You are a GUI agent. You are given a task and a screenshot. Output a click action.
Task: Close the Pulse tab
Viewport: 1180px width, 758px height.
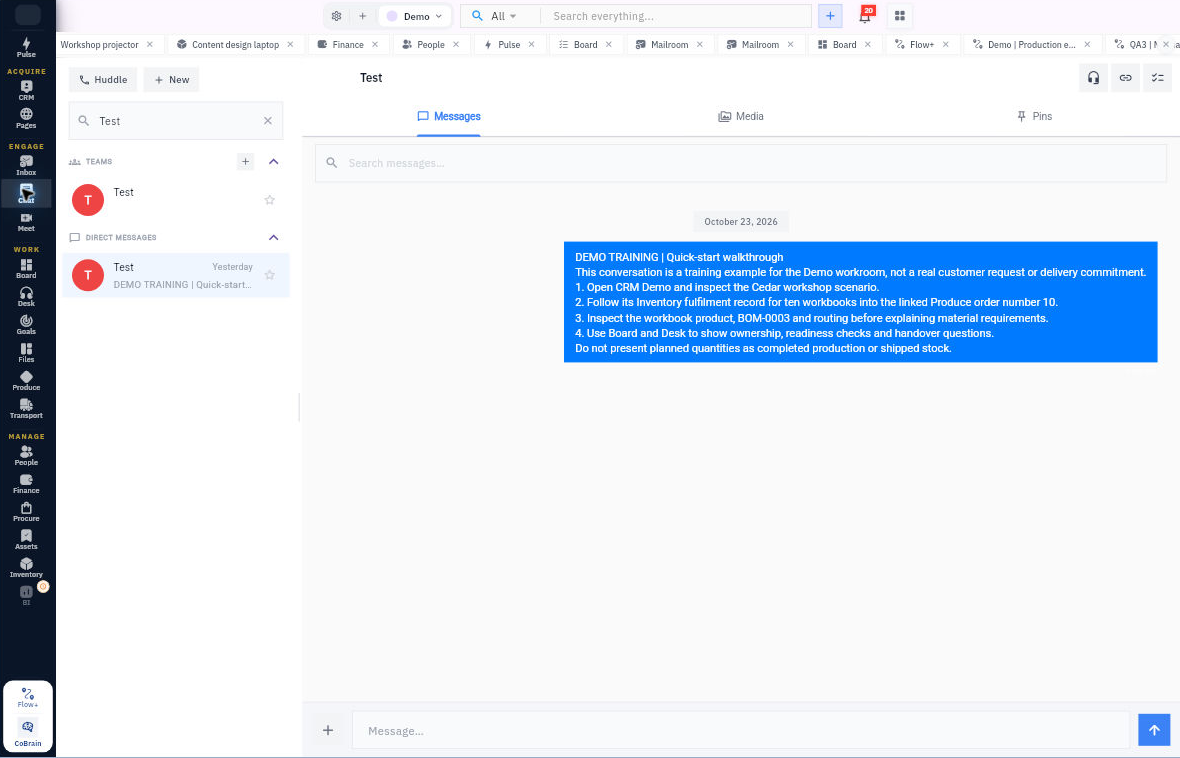tap(531, 44)
